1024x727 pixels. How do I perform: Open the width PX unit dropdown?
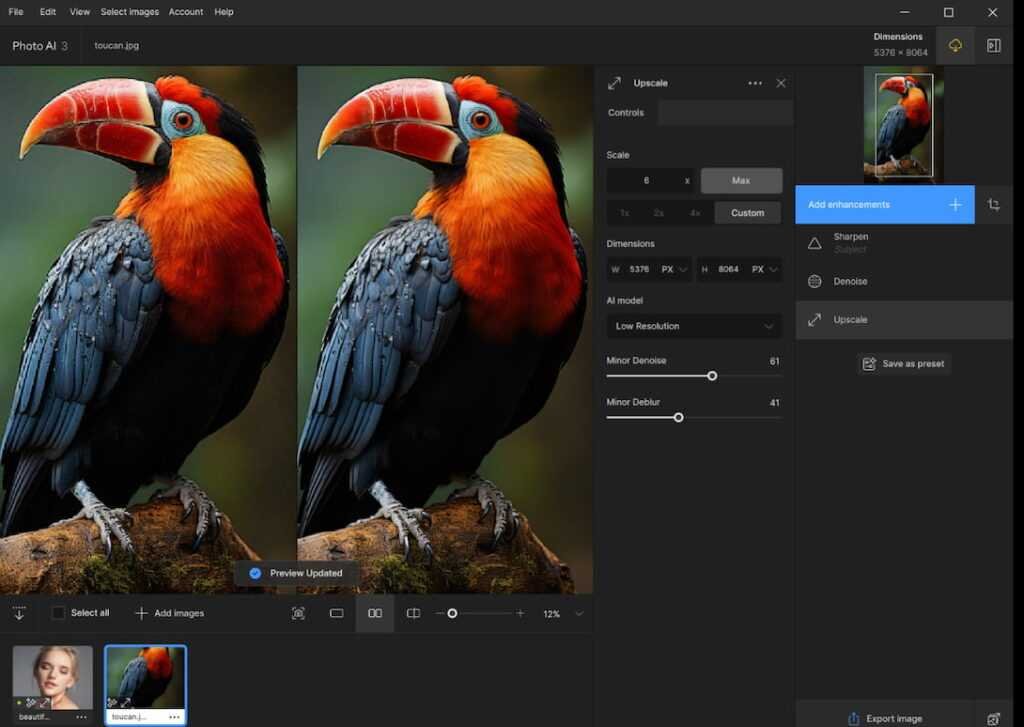[x=673, y=270]
